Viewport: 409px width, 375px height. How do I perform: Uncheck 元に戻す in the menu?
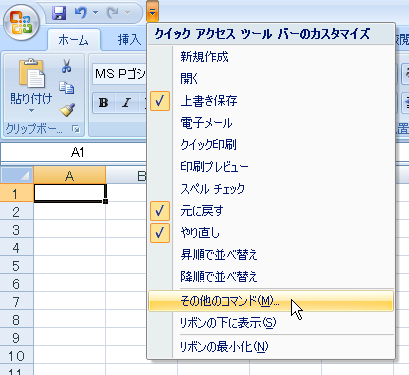[x=271, y=211]
